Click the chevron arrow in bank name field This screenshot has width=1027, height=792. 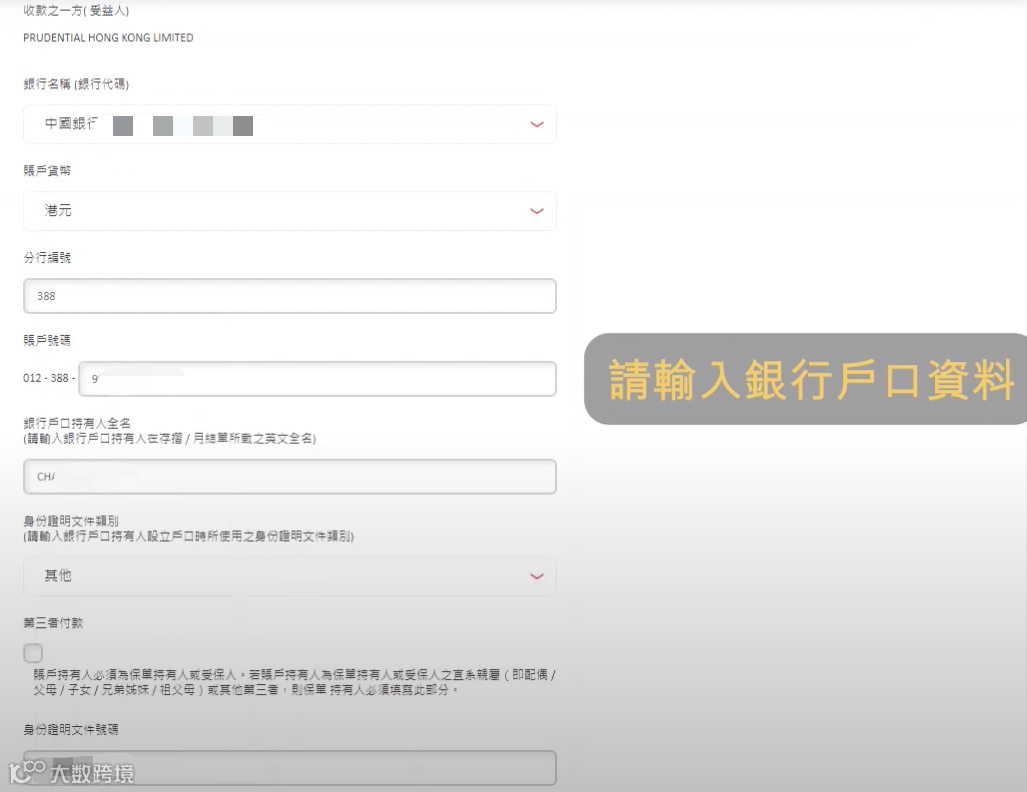pyautogui.click(x=536, y=124)
